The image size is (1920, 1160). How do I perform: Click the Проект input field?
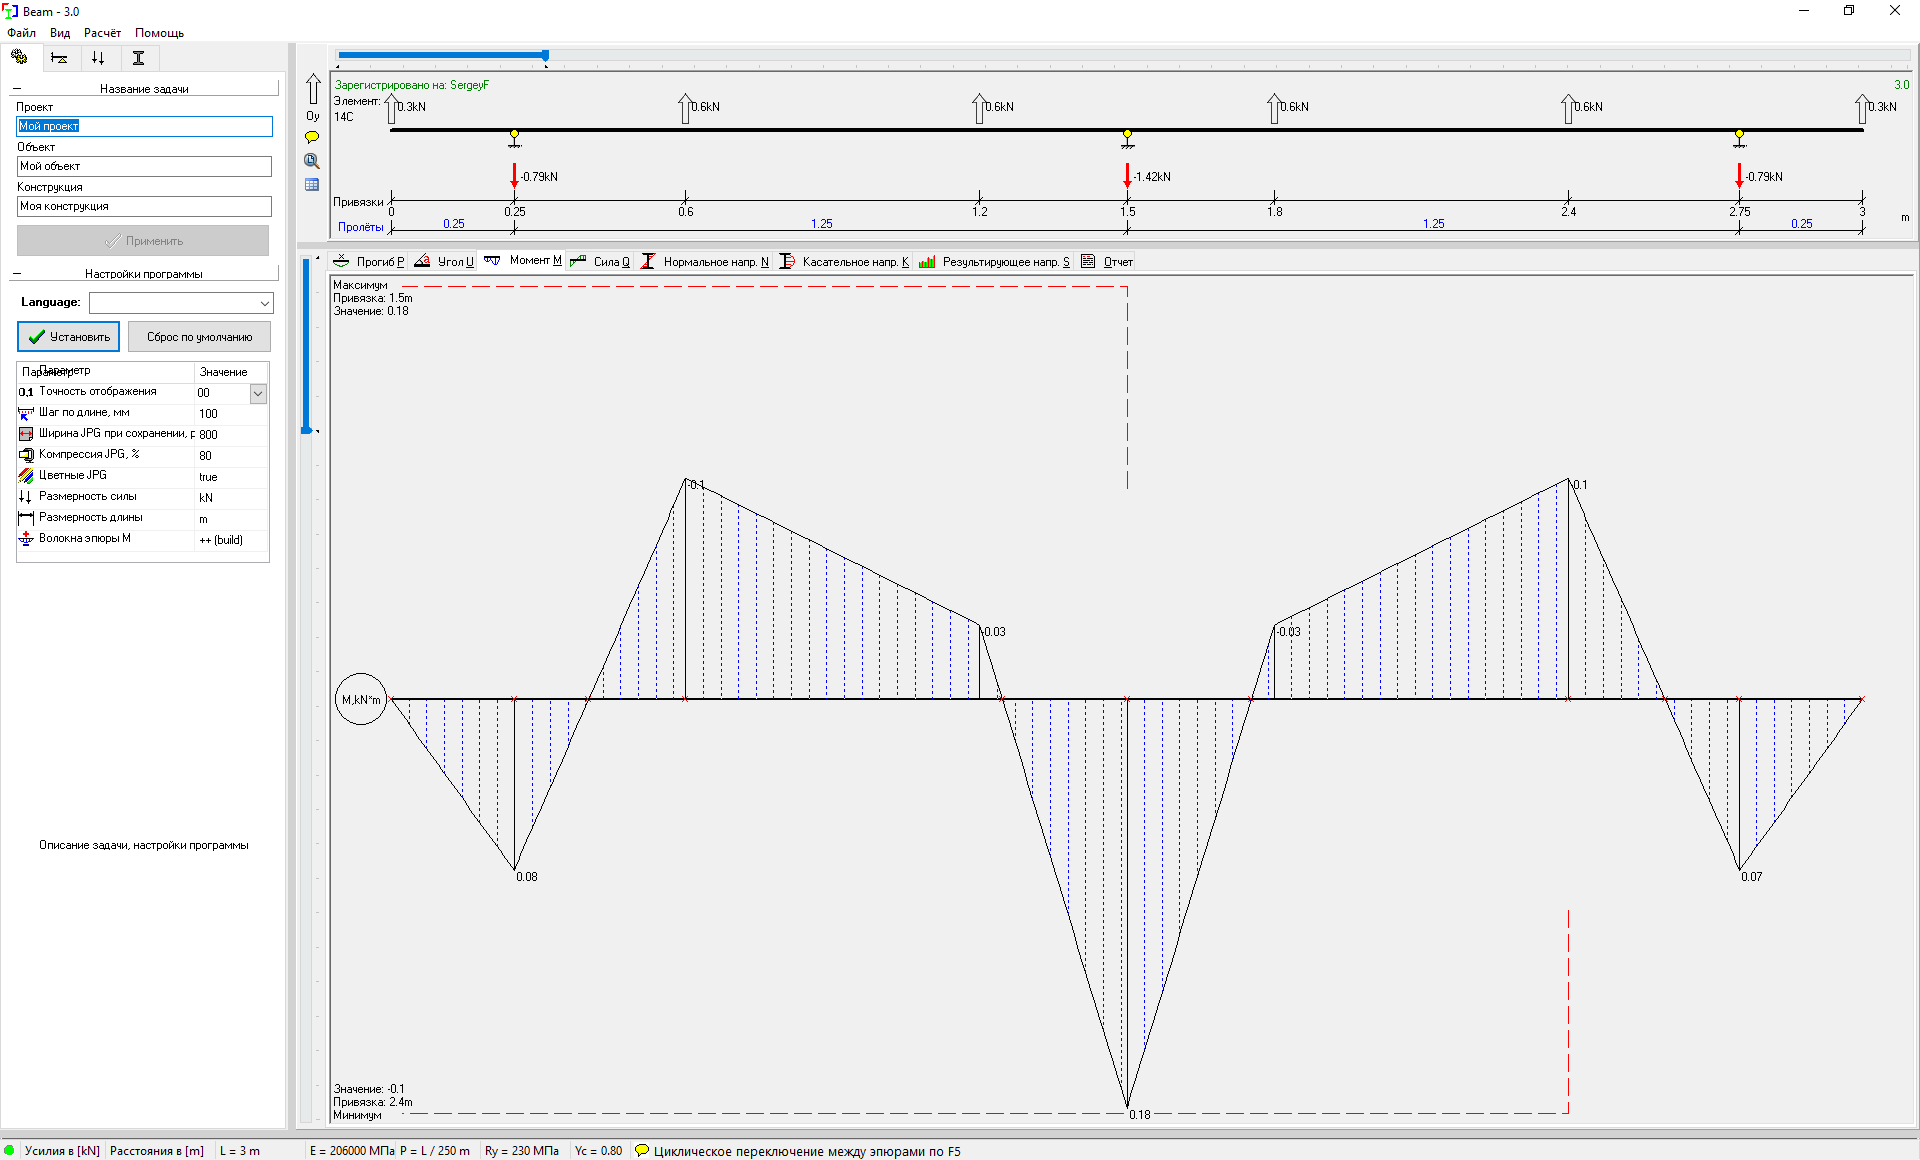(144, 126)
